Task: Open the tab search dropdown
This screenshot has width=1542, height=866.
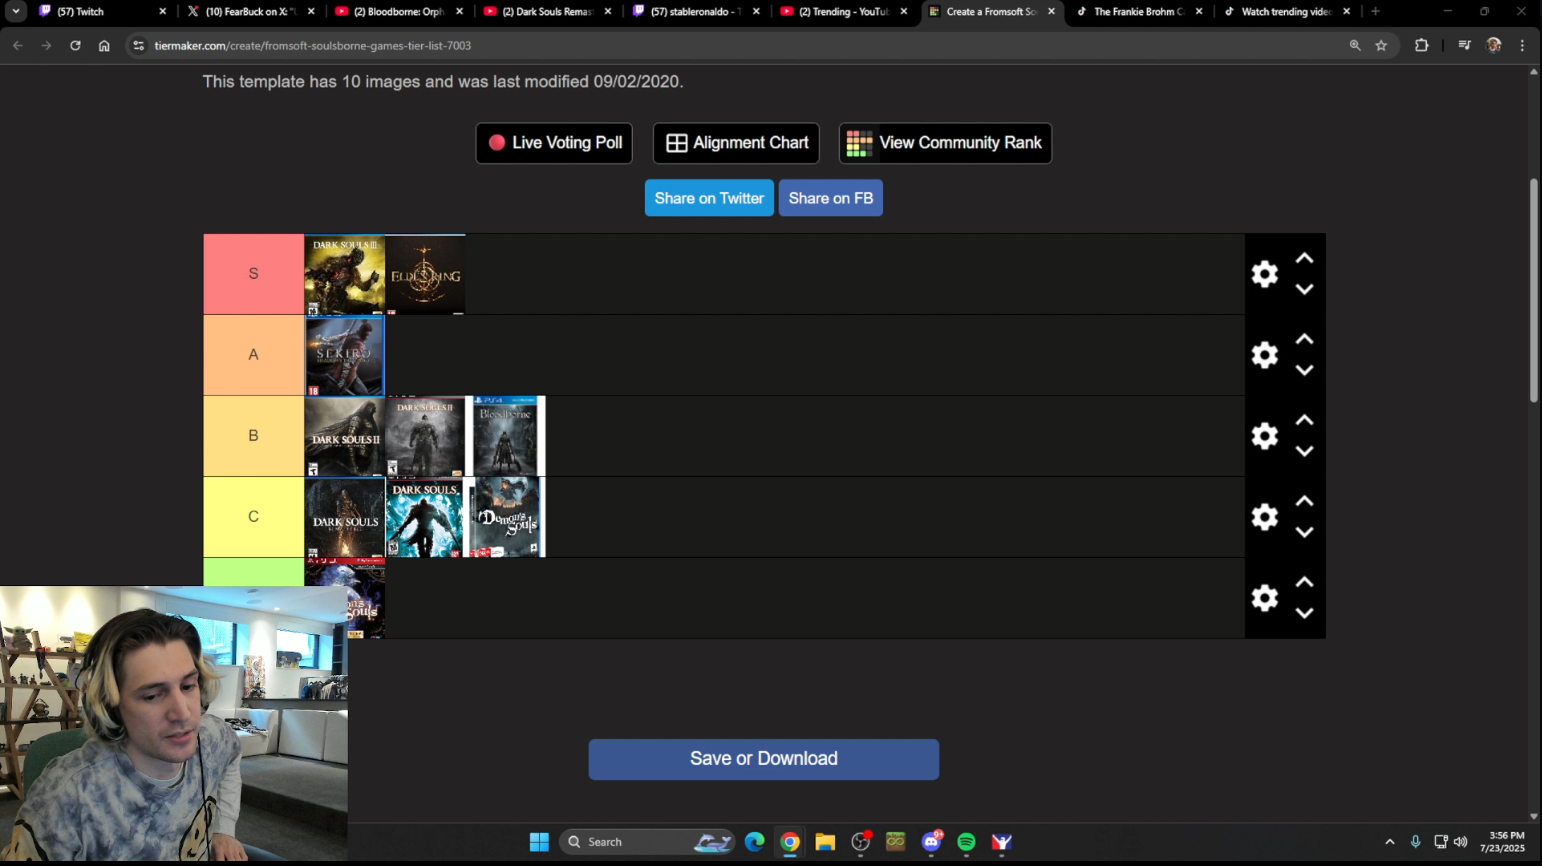Action: click(16, 12)
